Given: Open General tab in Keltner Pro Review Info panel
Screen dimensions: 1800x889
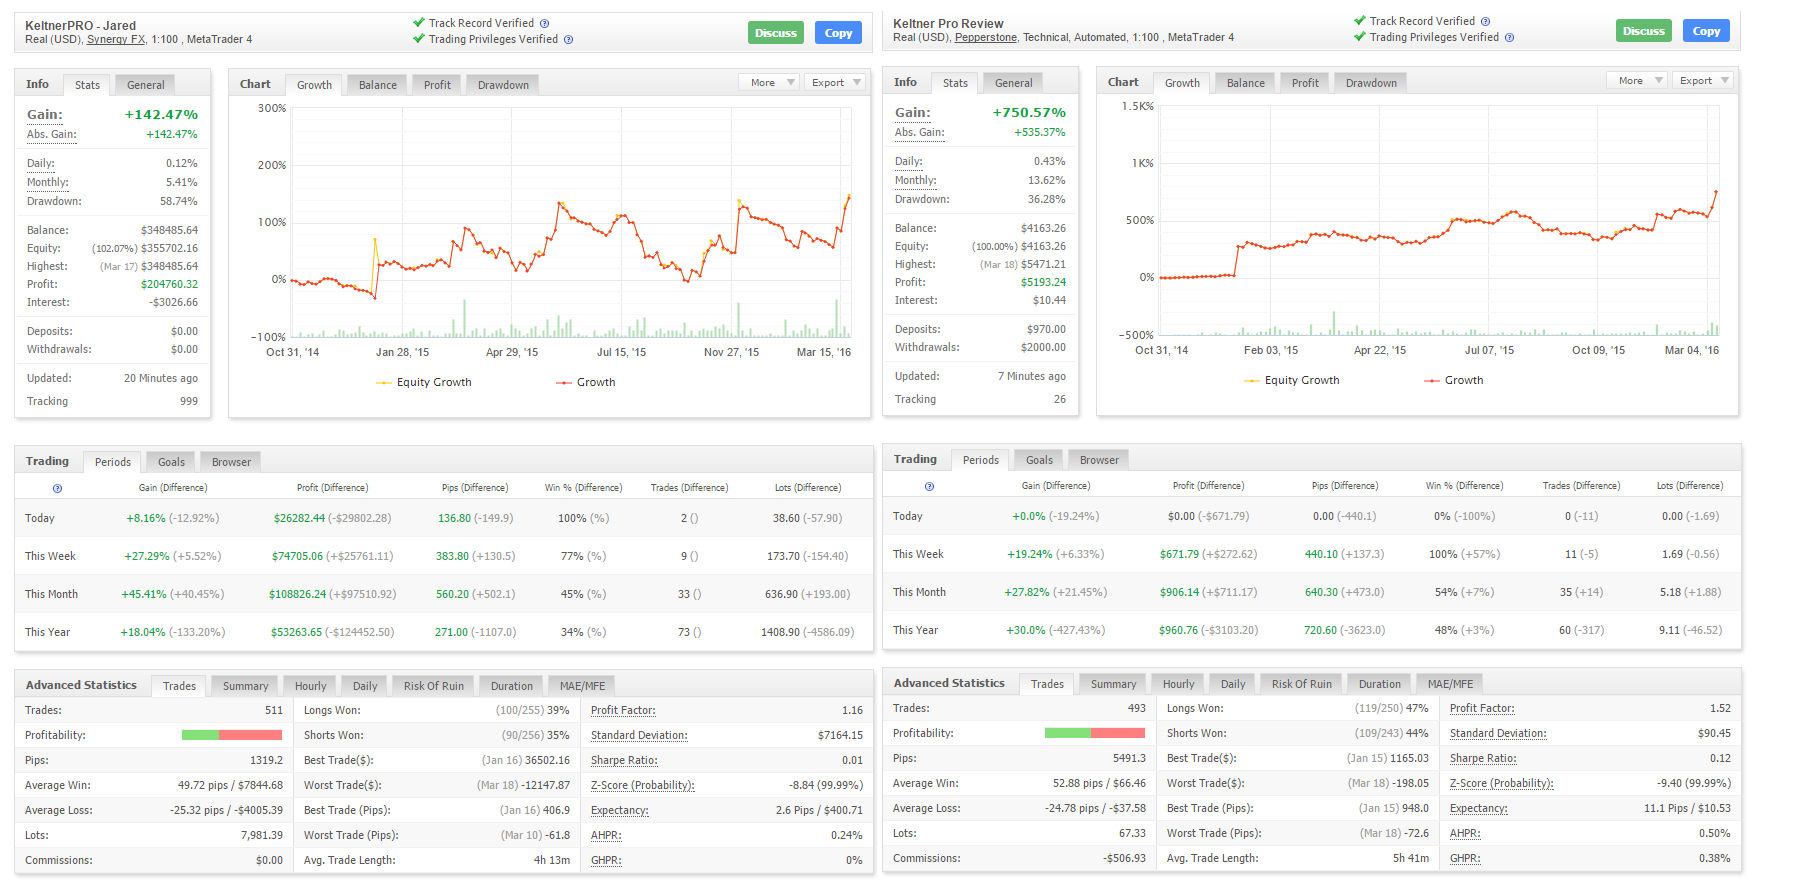Looking at the screenshot, I should click(1014, 83).
